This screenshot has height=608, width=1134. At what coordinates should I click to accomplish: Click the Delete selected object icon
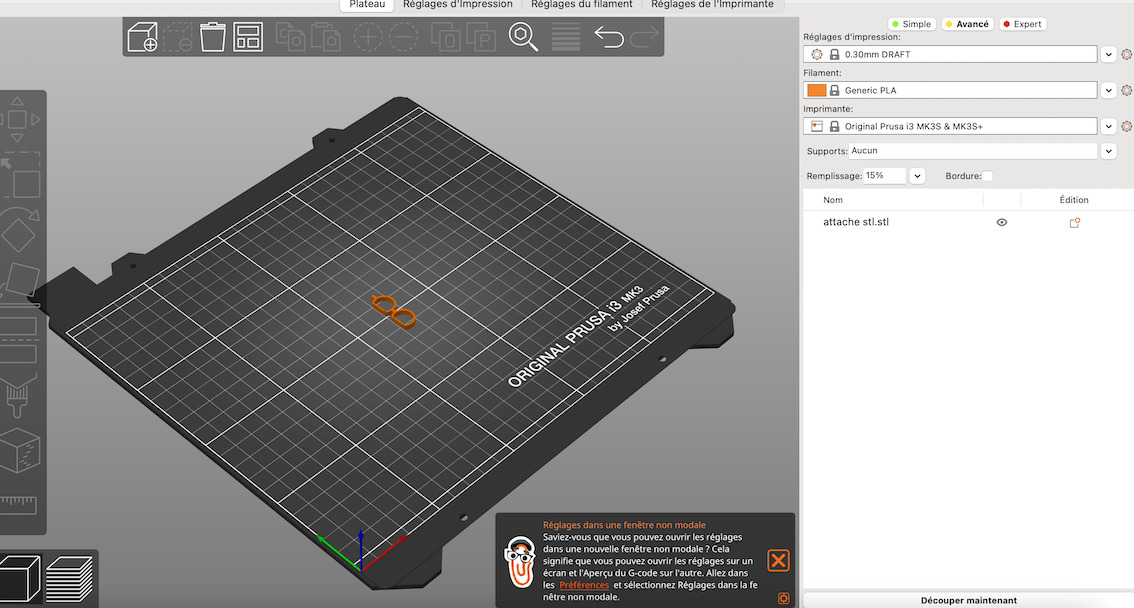[177, 37]
